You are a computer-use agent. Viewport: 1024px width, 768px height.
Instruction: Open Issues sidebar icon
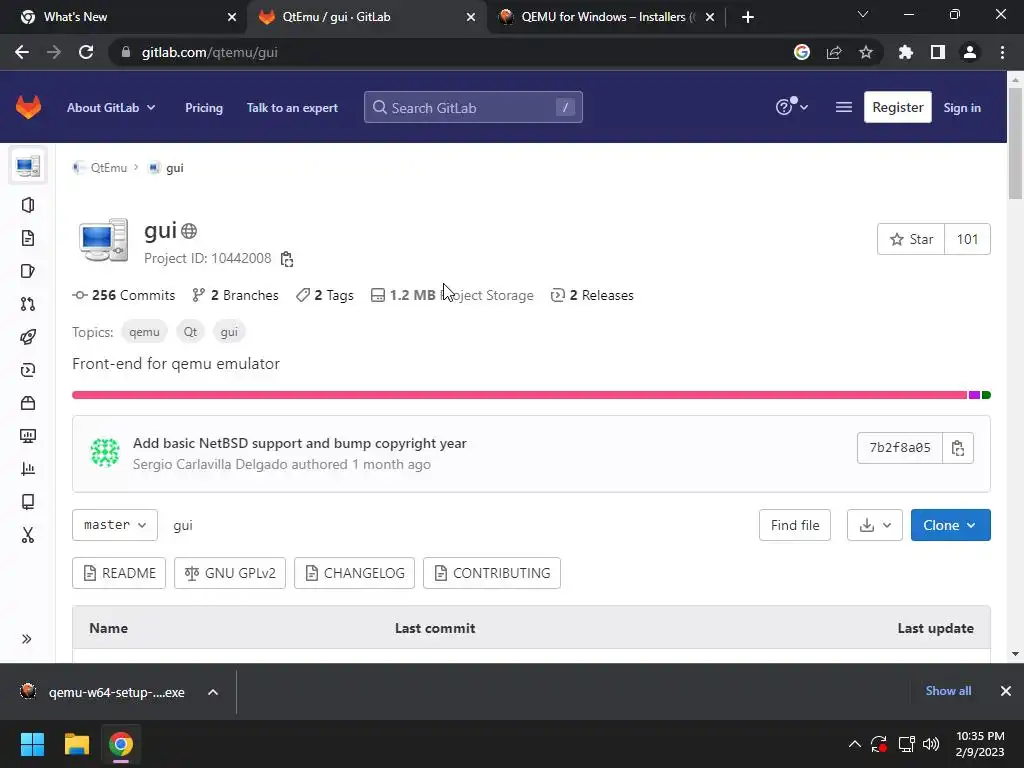pyautogui.click(x=28, y=271)
